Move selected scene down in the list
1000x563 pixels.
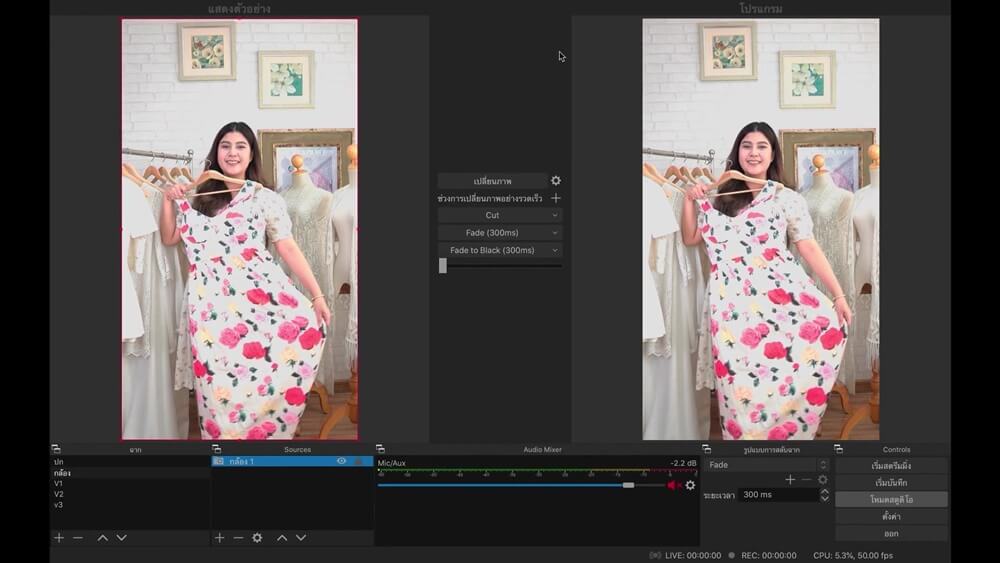tap(121, 538)
